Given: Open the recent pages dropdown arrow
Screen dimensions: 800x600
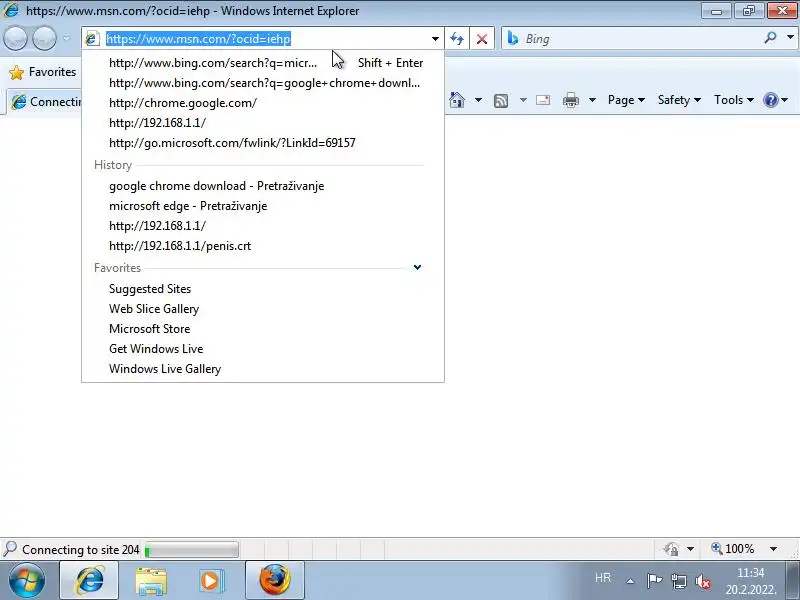Looking at the screenshot, I should (x=67, y=38).
